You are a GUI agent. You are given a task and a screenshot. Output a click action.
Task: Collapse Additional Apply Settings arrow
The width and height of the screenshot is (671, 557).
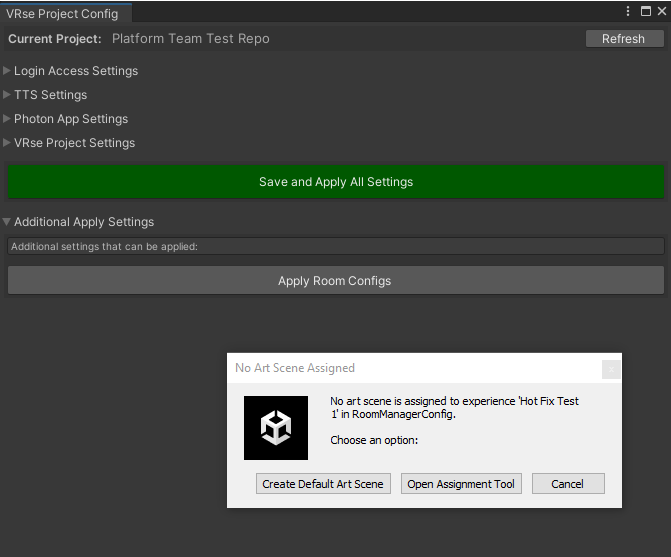pos(6,222)
